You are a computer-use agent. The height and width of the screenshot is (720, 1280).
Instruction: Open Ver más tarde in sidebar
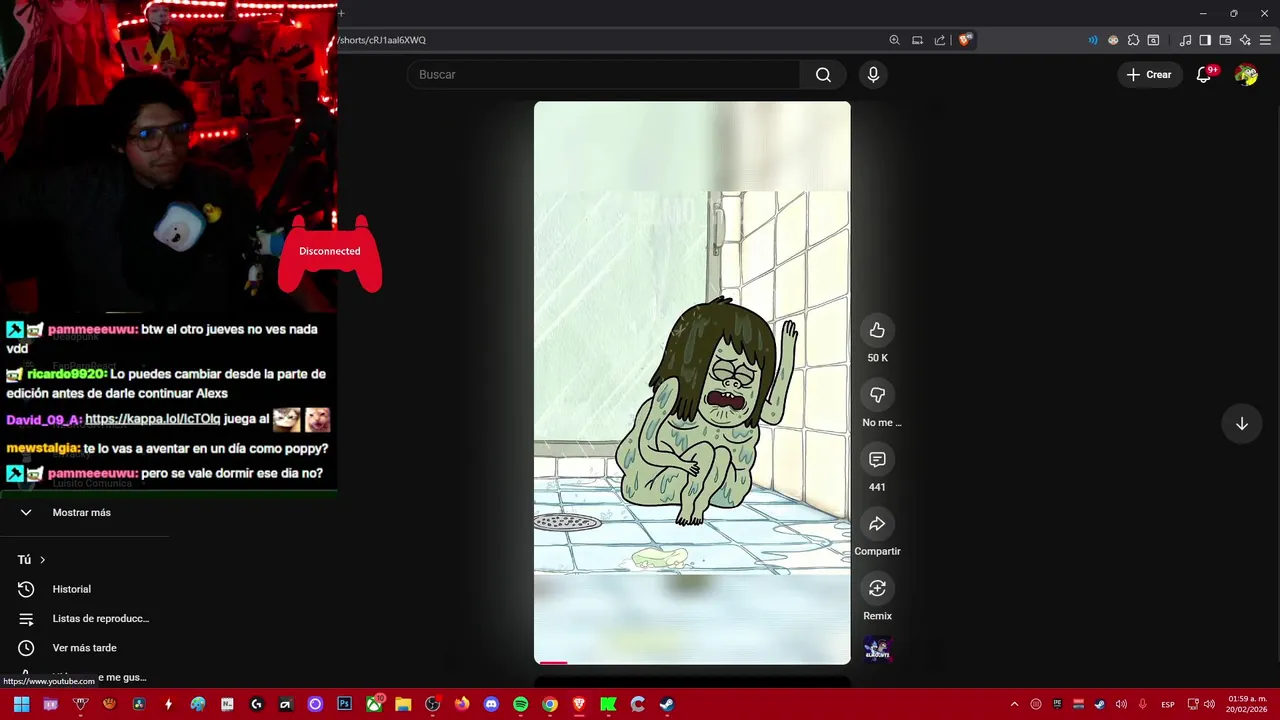tap(84, 648)
